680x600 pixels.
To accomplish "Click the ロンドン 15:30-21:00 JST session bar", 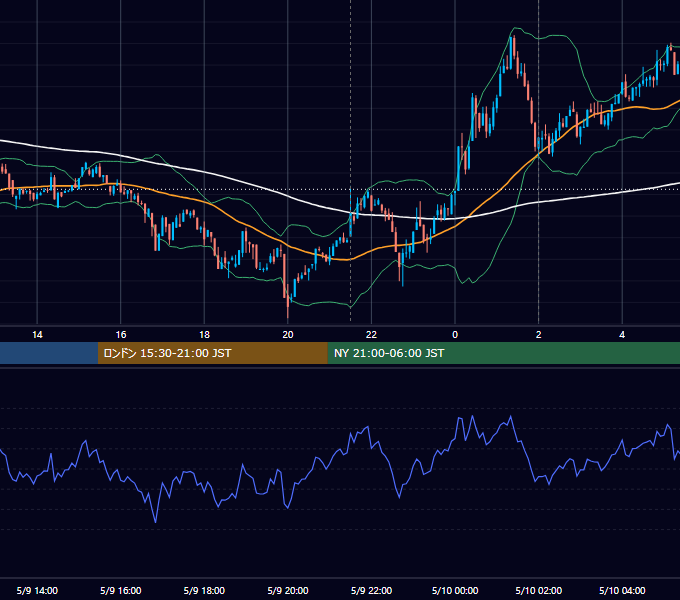I will (x=212, y=353).
